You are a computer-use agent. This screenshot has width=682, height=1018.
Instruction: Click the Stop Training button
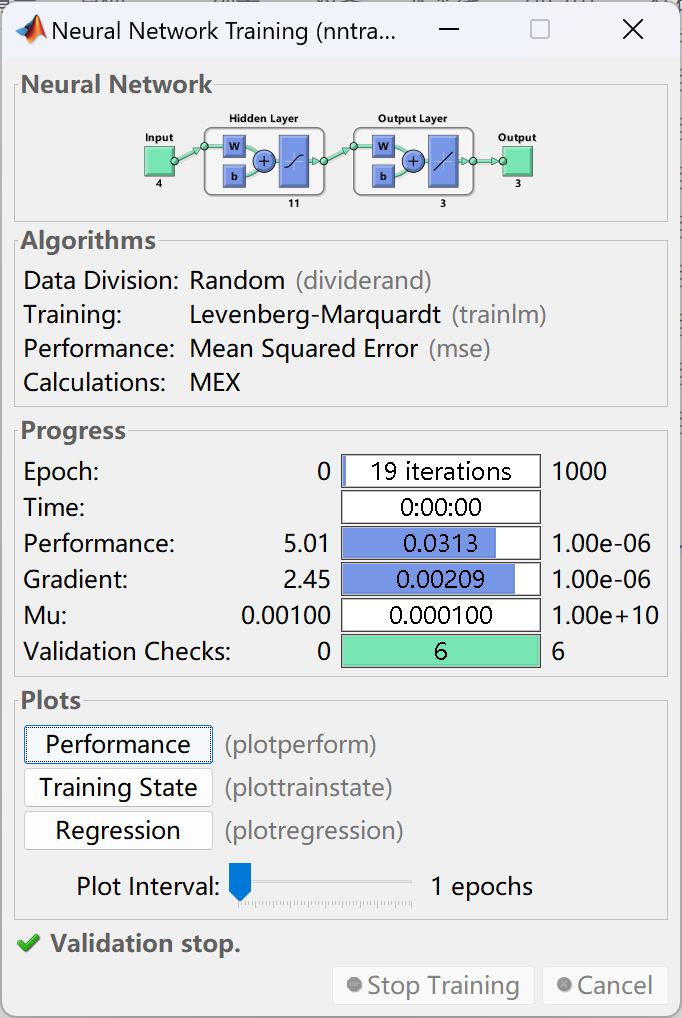click(x=433, y=985)
